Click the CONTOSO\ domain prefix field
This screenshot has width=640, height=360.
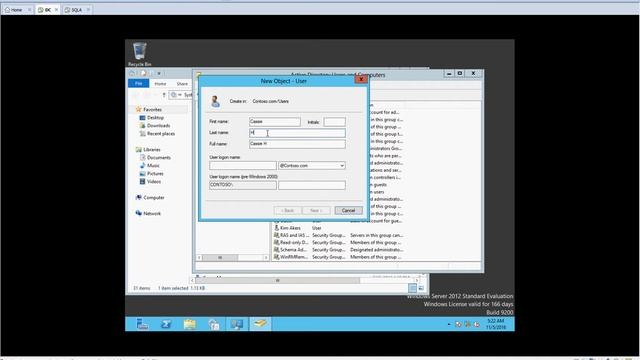point(243,185)
